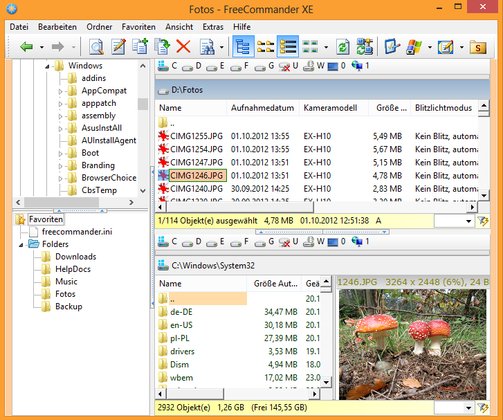Sort by Blitzlichtmodus column header
503x420 pixels.
point(444,108)
